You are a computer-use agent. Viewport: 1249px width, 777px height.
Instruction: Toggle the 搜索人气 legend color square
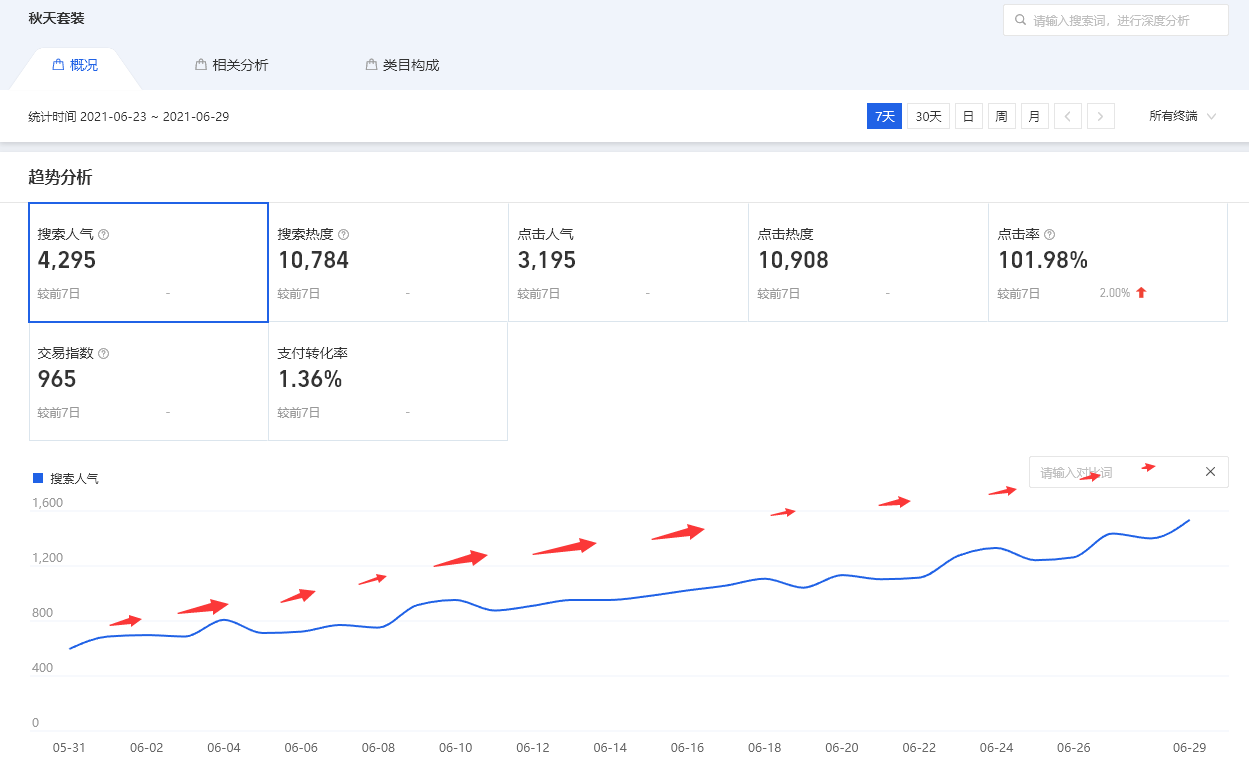pyautogui.click(x=38, y=479)
